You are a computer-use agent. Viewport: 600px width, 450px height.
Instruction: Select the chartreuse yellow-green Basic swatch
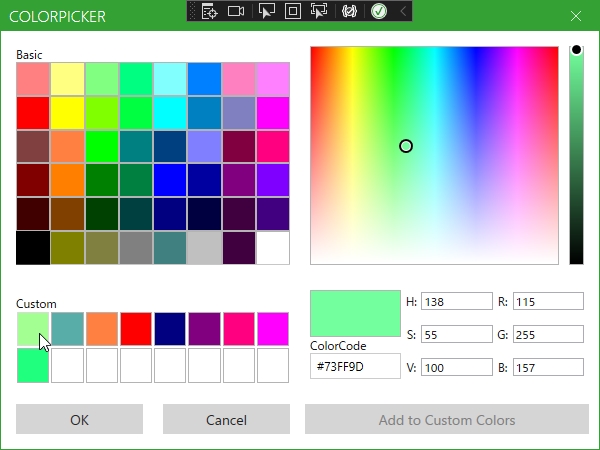[102, 113]
